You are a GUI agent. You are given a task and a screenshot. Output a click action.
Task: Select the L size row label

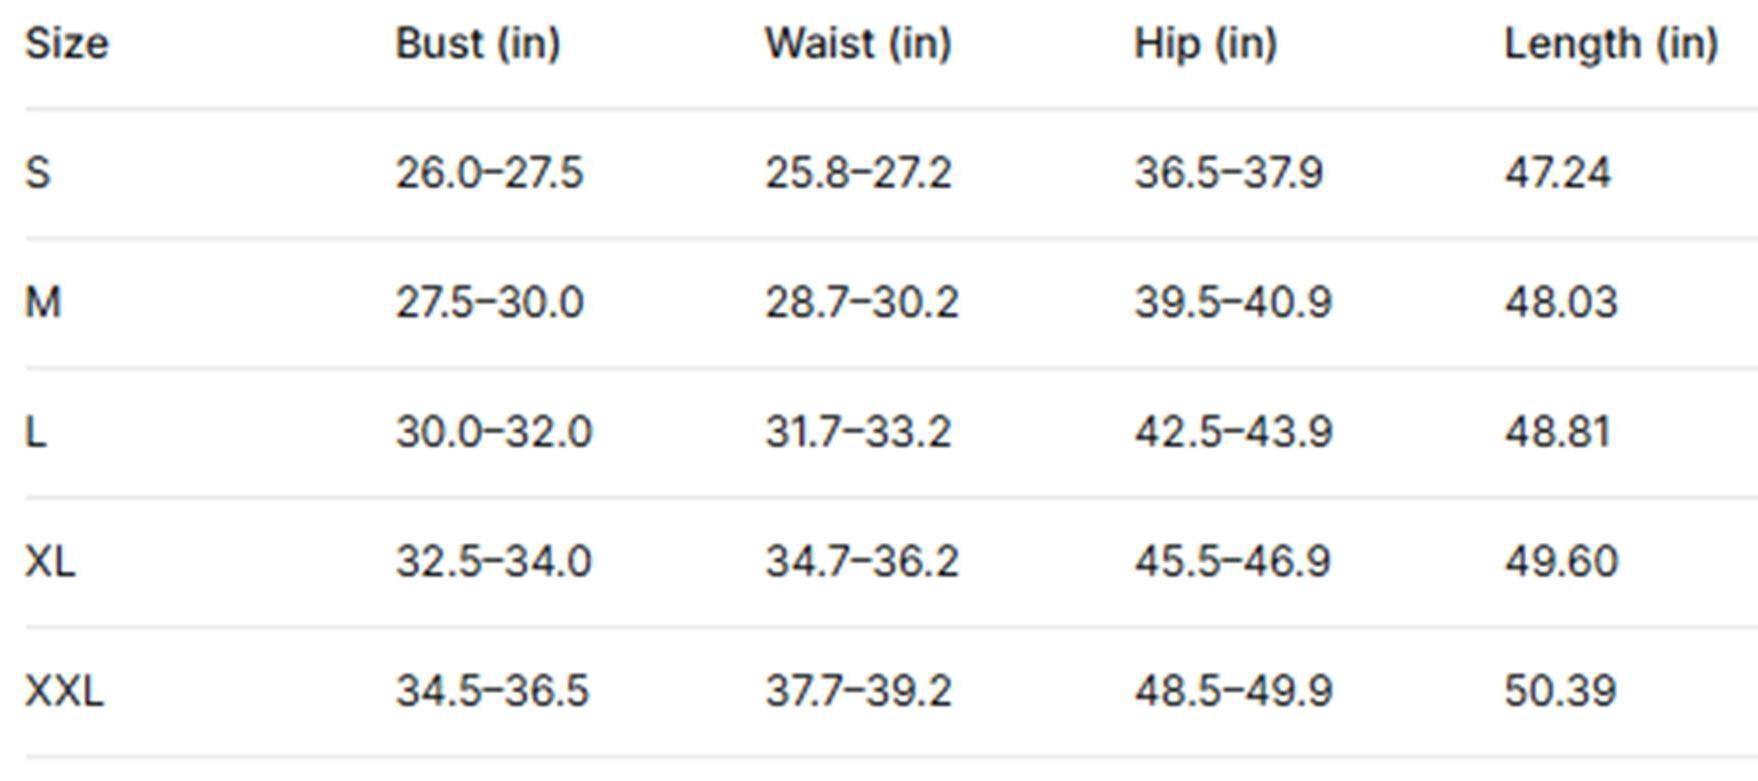click(35, 432)
